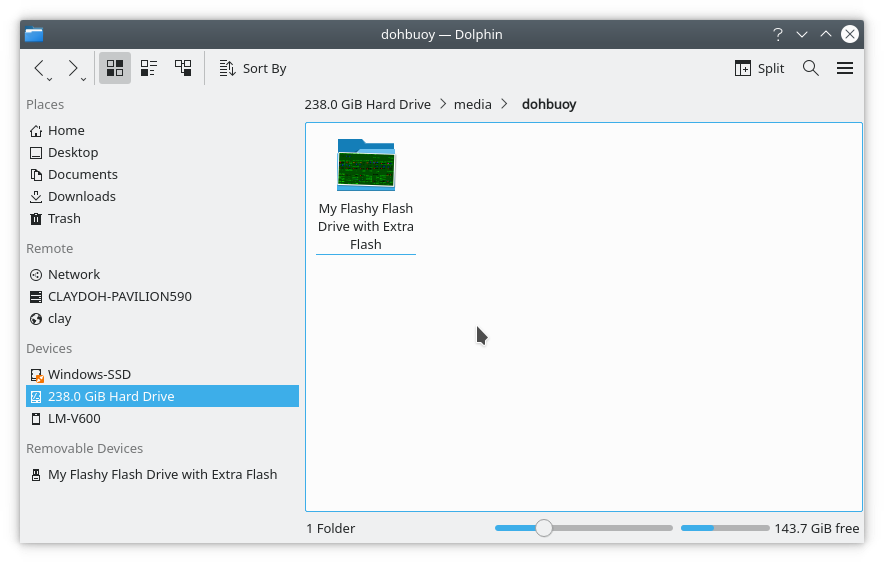This screenshot has height=563, width=884.
Task: Switch to Details tree view mode
Action: pyautogui.click(x=183, y=68)
